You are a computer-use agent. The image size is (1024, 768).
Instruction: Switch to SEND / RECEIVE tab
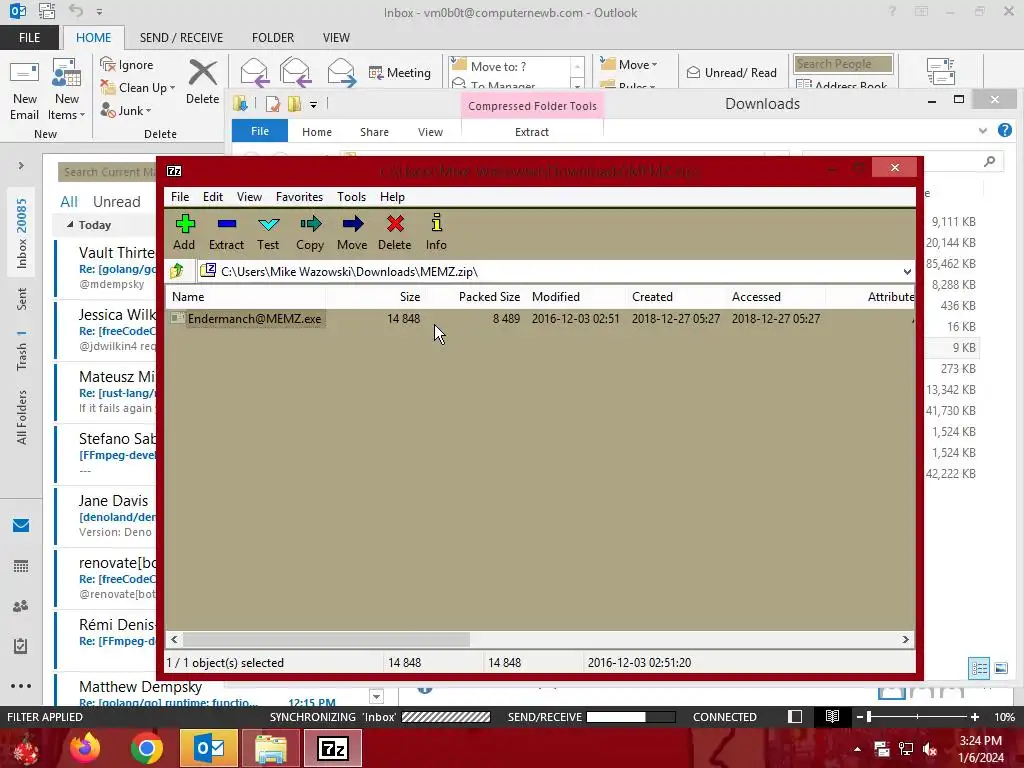[x=181, y=38]
